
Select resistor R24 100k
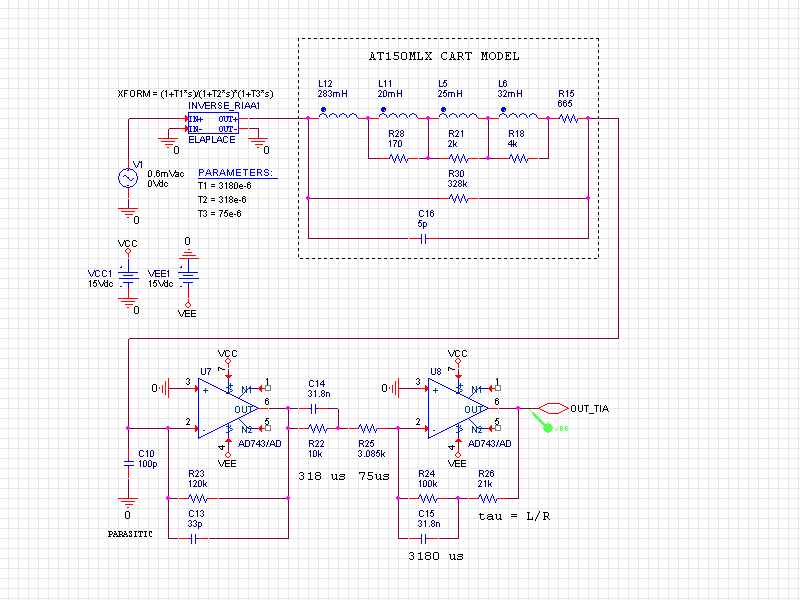[x=428, y=498]
